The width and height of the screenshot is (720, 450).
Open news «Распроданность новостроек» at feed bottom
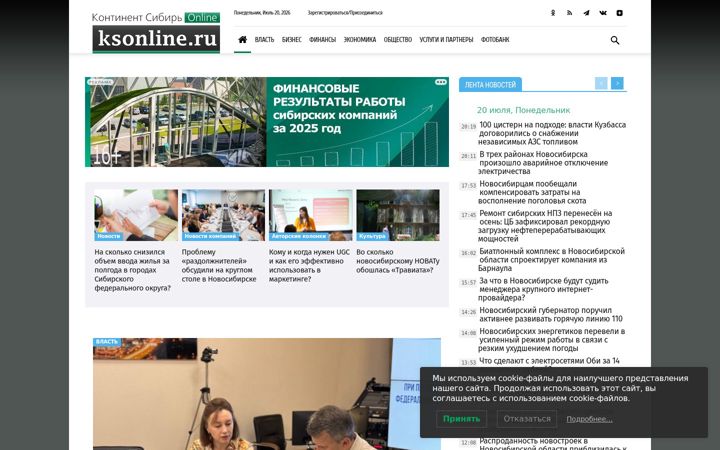pos(553,444)
